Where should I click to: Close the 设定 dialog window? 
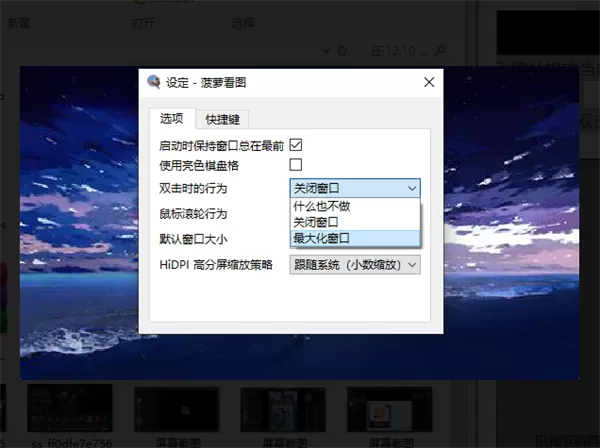429,82
